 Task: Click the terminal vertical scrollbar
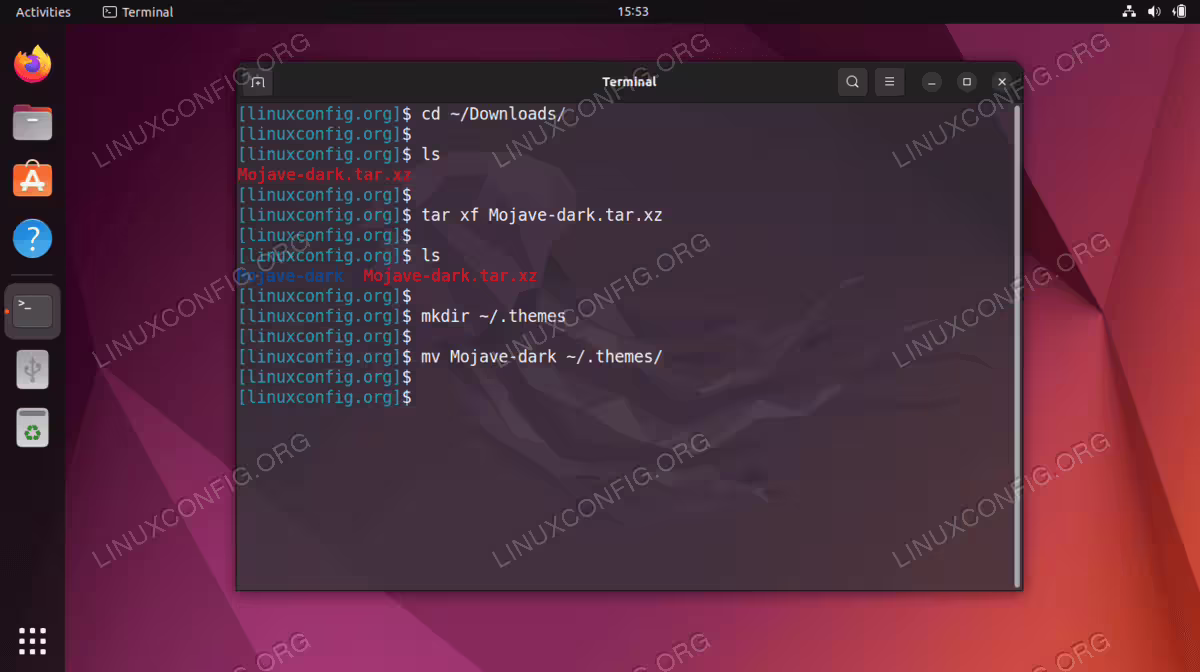1017,345
